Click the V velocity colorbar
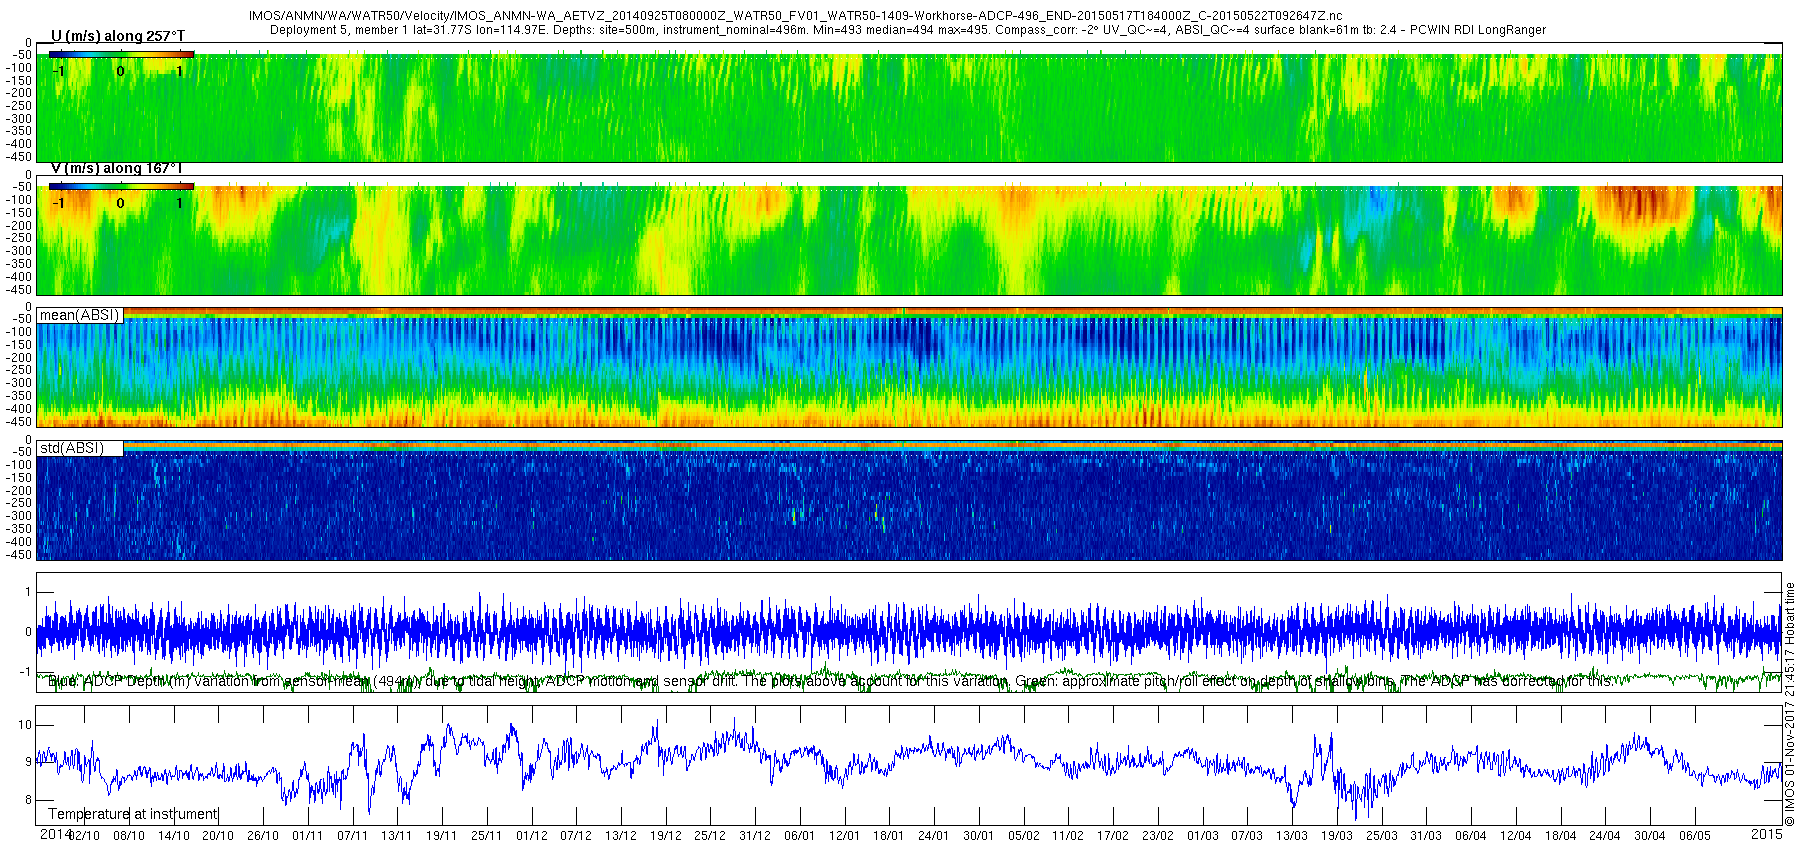Screen dimensions: 1800x850 tap(121, 186)
